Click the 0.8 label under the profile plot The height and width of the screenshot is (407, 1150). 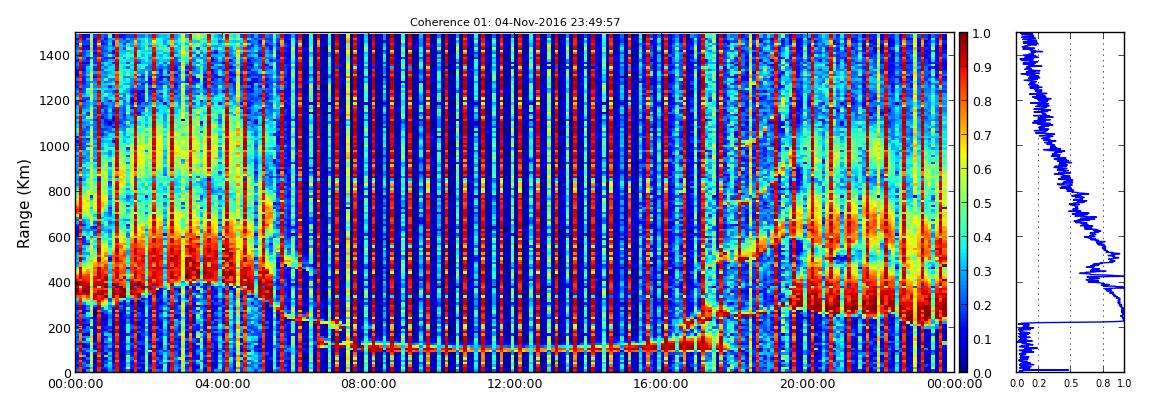(x=1104, y=384)
